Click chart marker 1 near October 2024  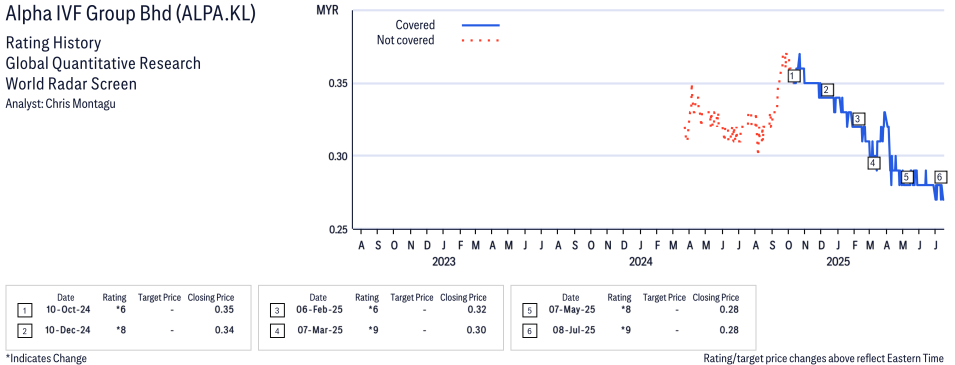793,76
